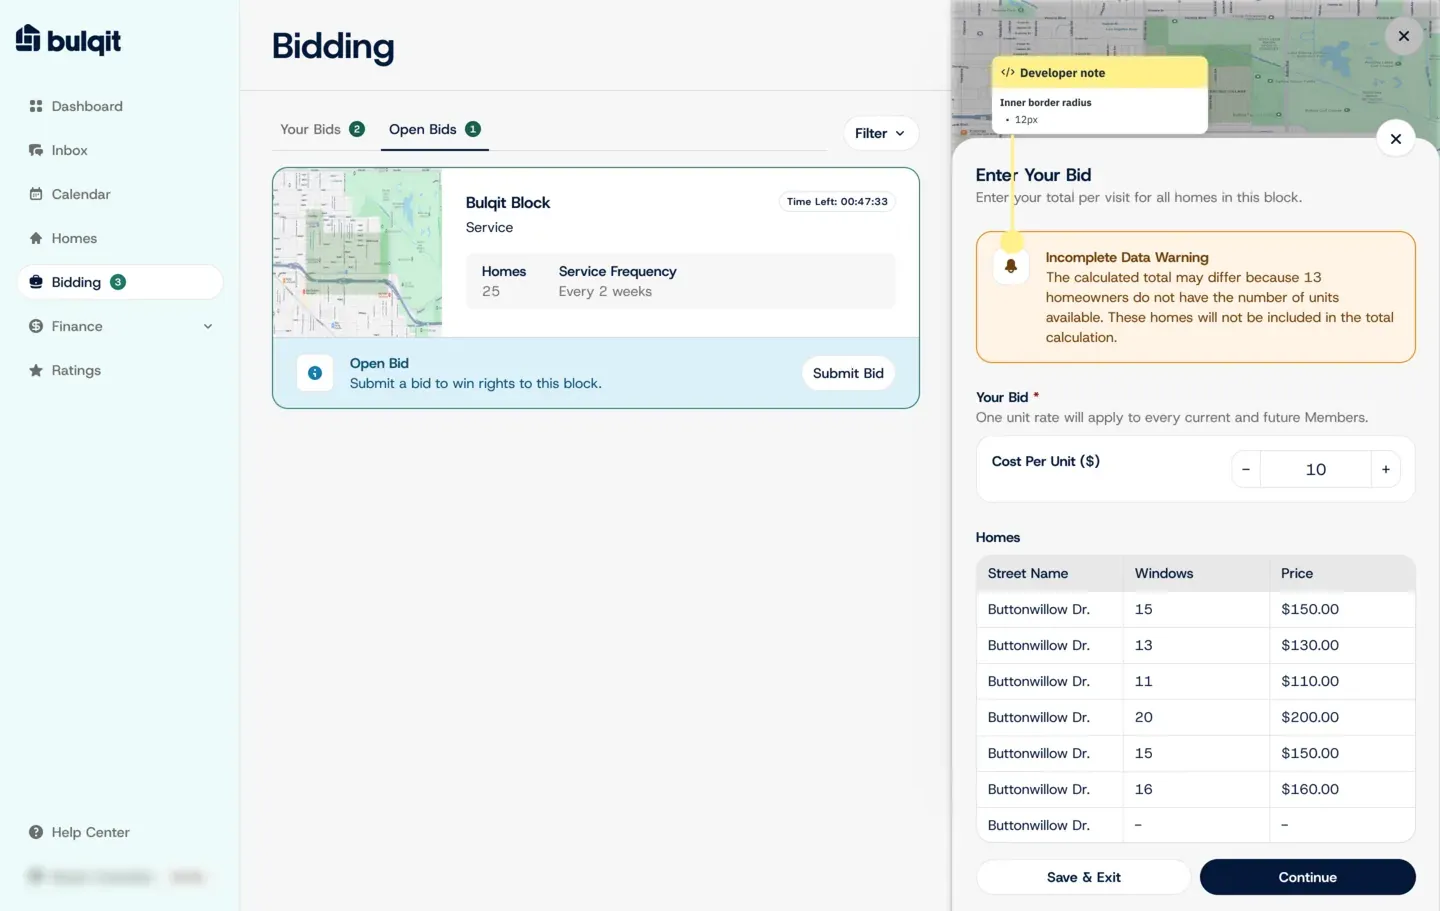
Task: Open Help Center link text
Action: [91, 832]
